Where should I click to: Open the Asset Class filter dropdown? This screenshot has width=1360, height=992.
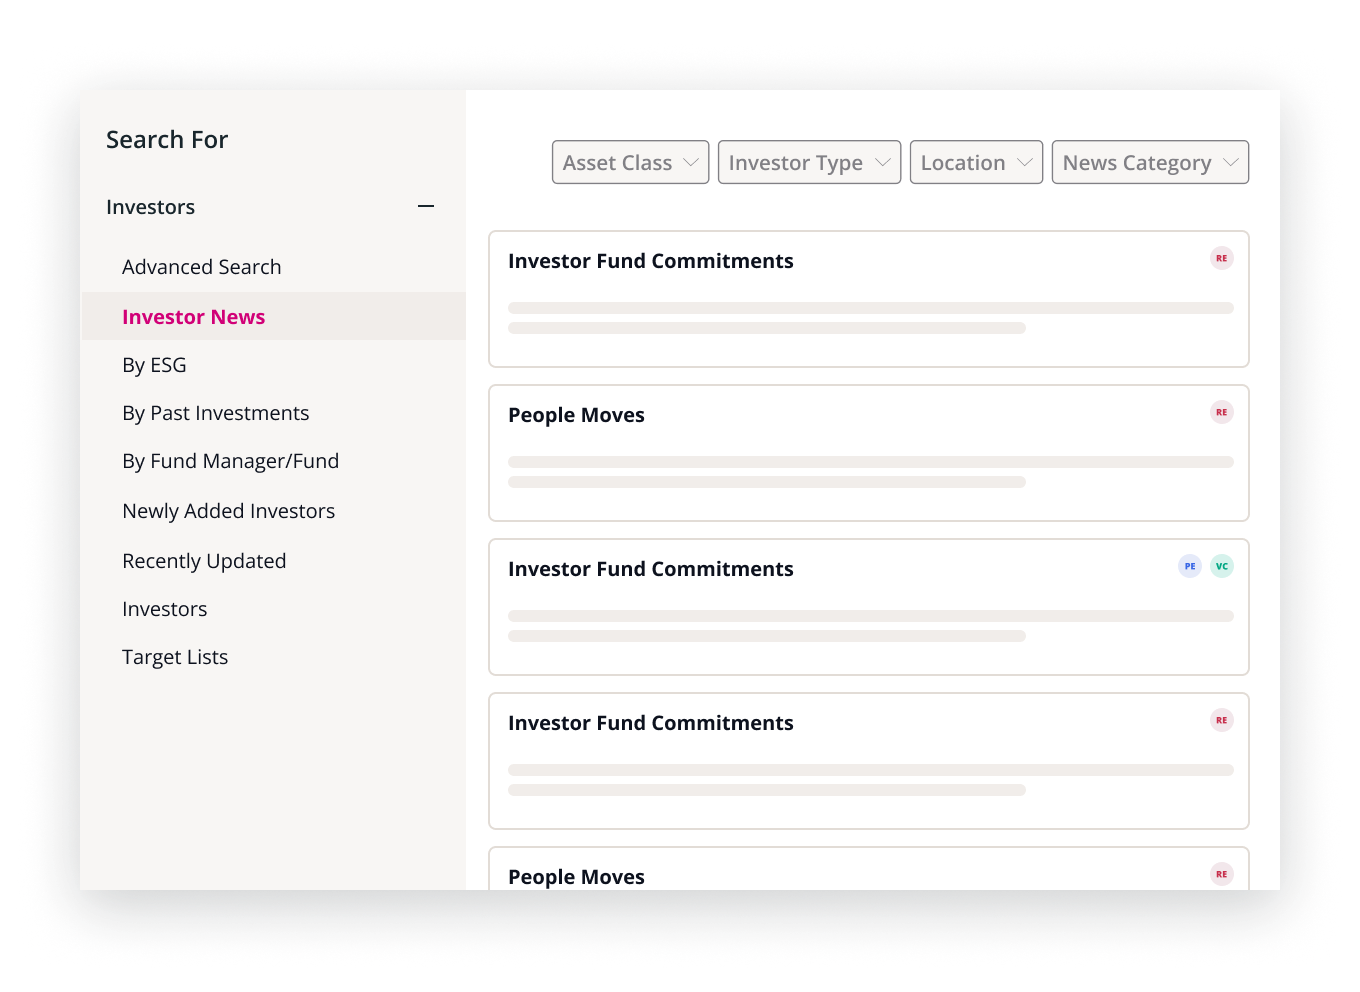pyautogui.click(x=630, y=161)
